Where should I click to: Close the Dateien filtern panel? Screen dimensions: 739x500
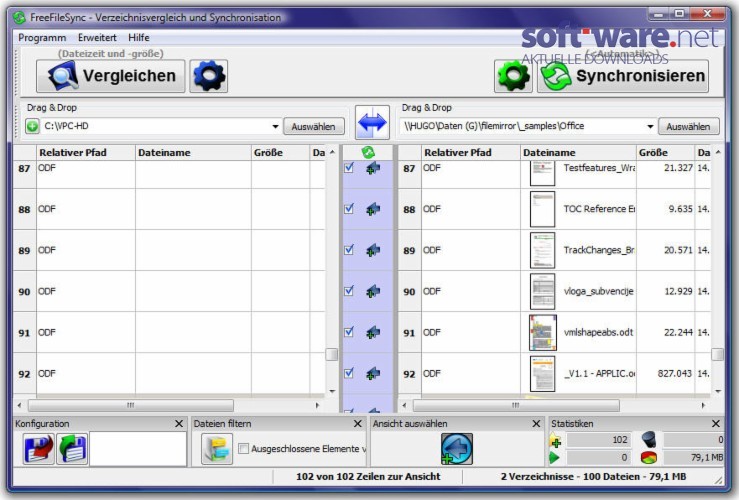(x=358, y=424)
